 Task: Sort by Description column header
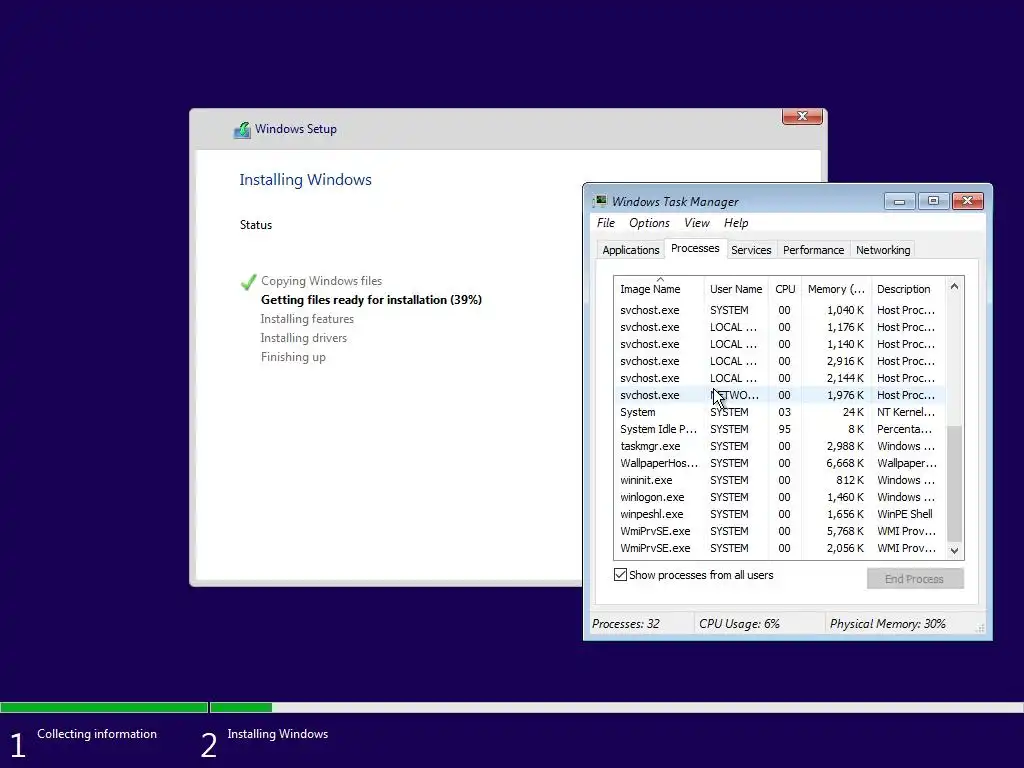click(x=908, y=289)
